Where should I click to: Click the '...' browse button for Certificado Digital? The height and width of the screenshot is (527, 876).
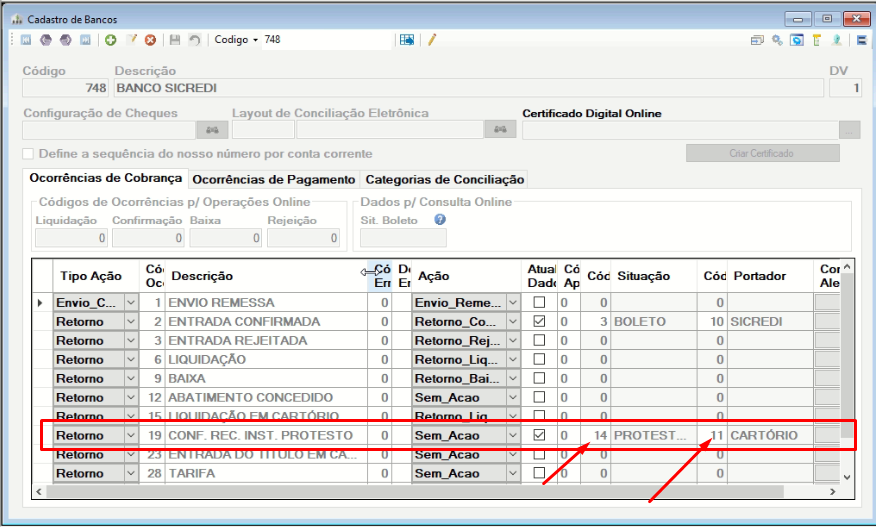[849, 130]
